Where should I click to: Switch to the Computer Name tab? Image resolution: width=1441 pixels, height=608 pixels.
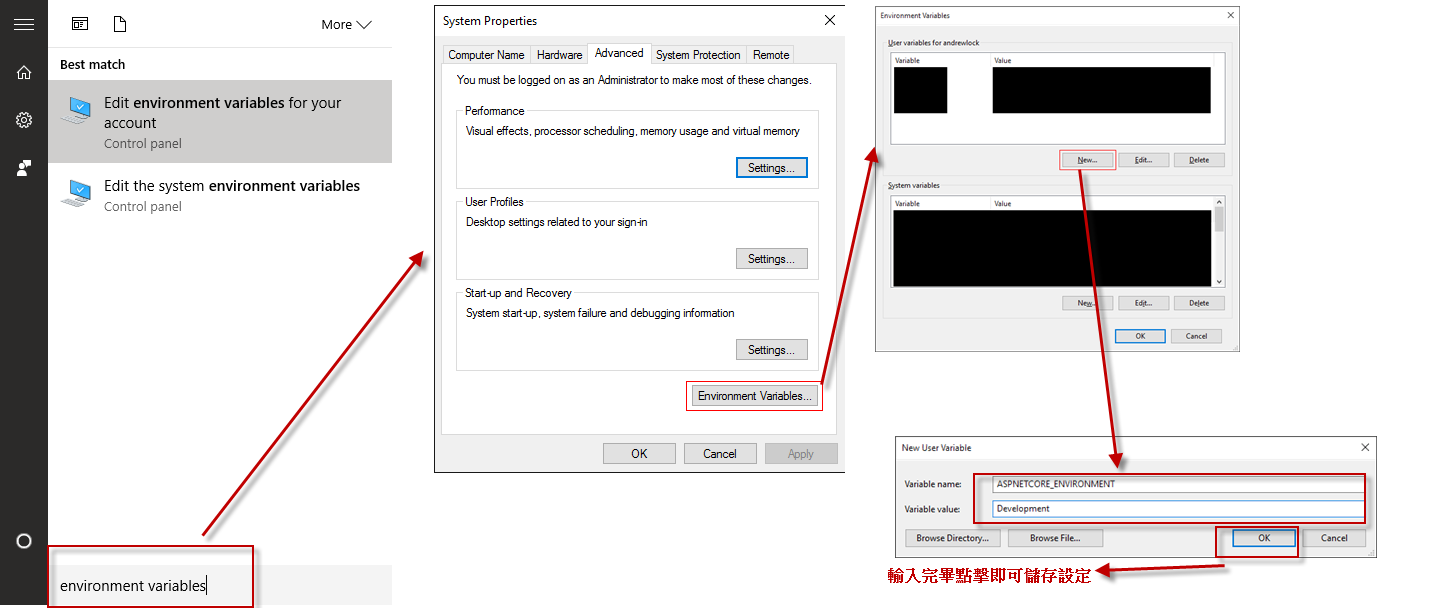486,55
